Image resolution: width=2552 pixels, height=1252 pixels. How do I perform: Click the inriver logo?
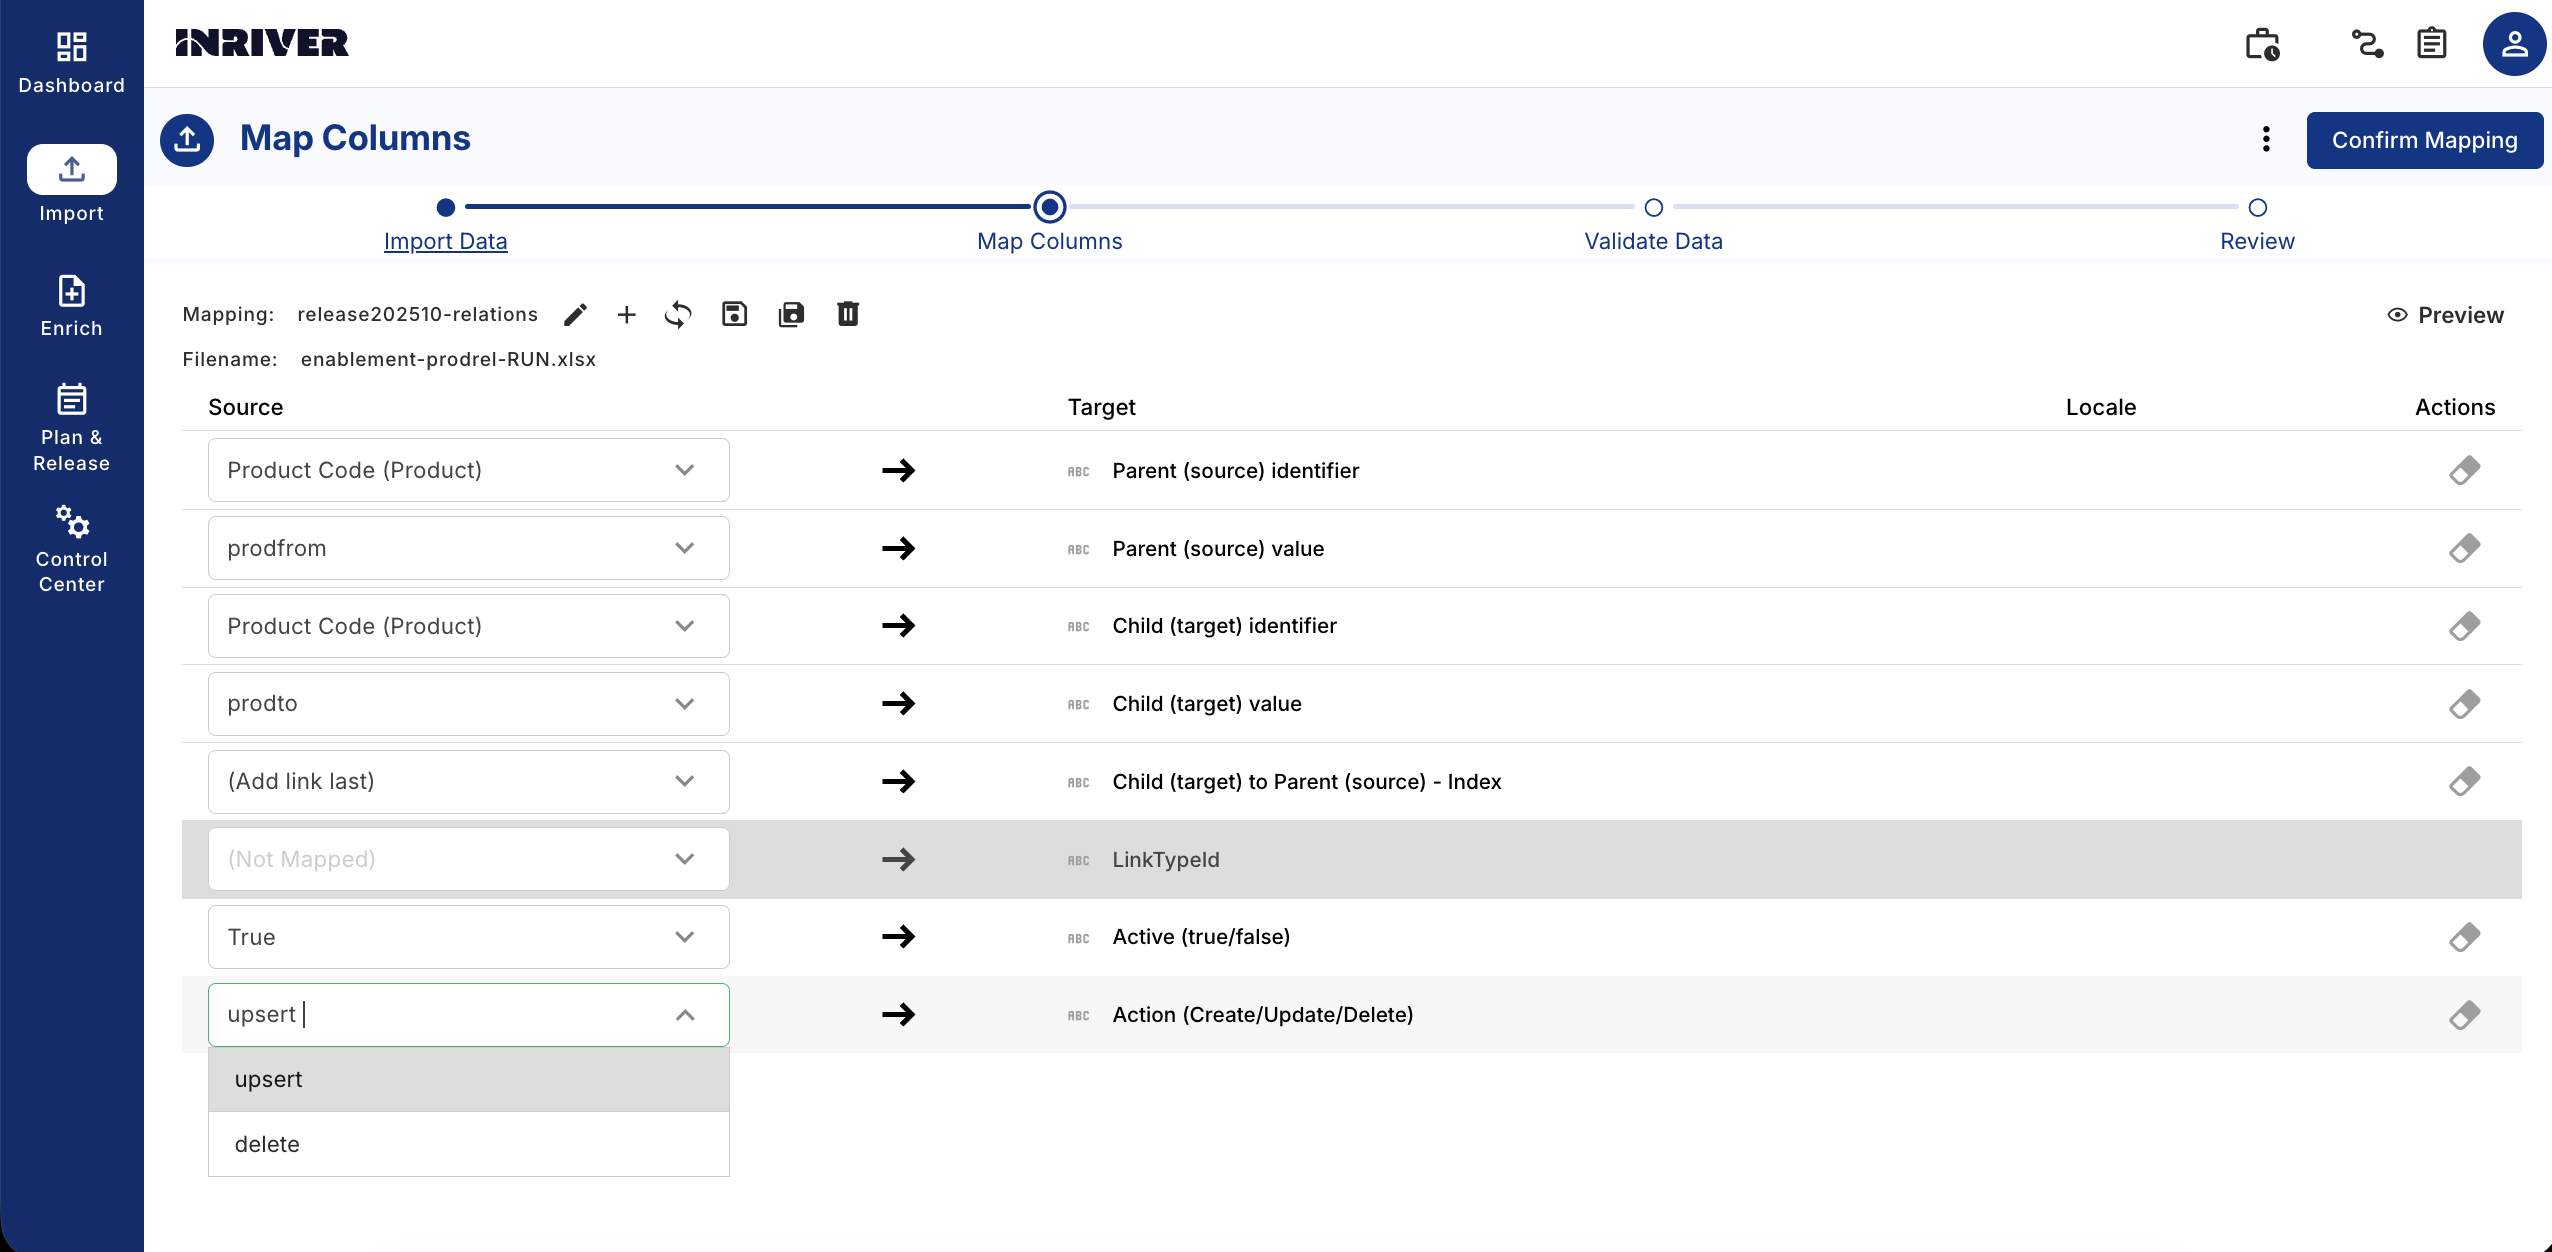(262, 43)
